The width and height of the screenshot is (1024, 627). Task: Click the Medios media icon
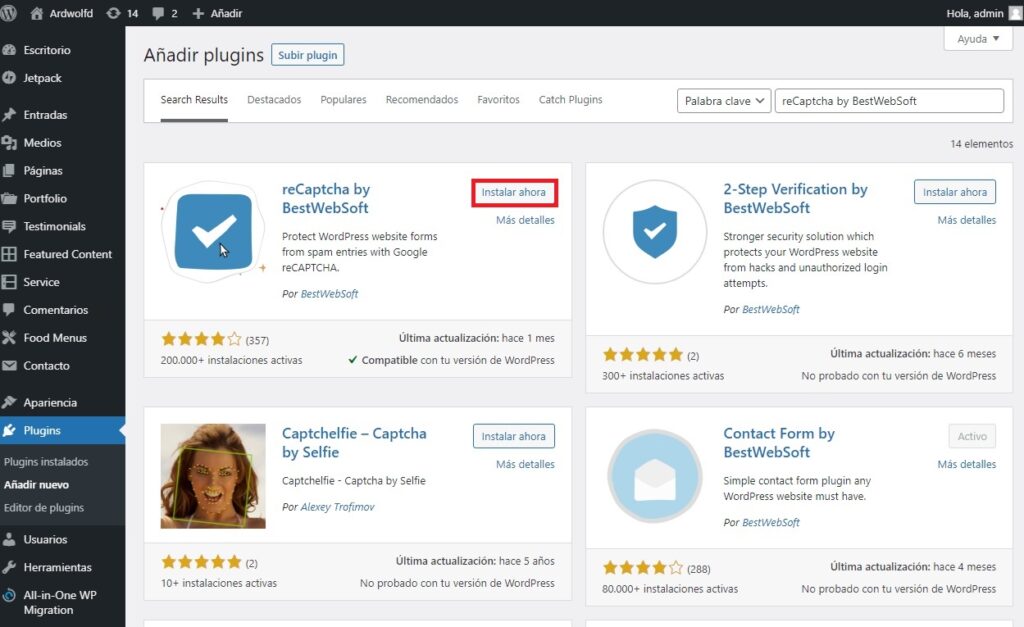point(8,142)
